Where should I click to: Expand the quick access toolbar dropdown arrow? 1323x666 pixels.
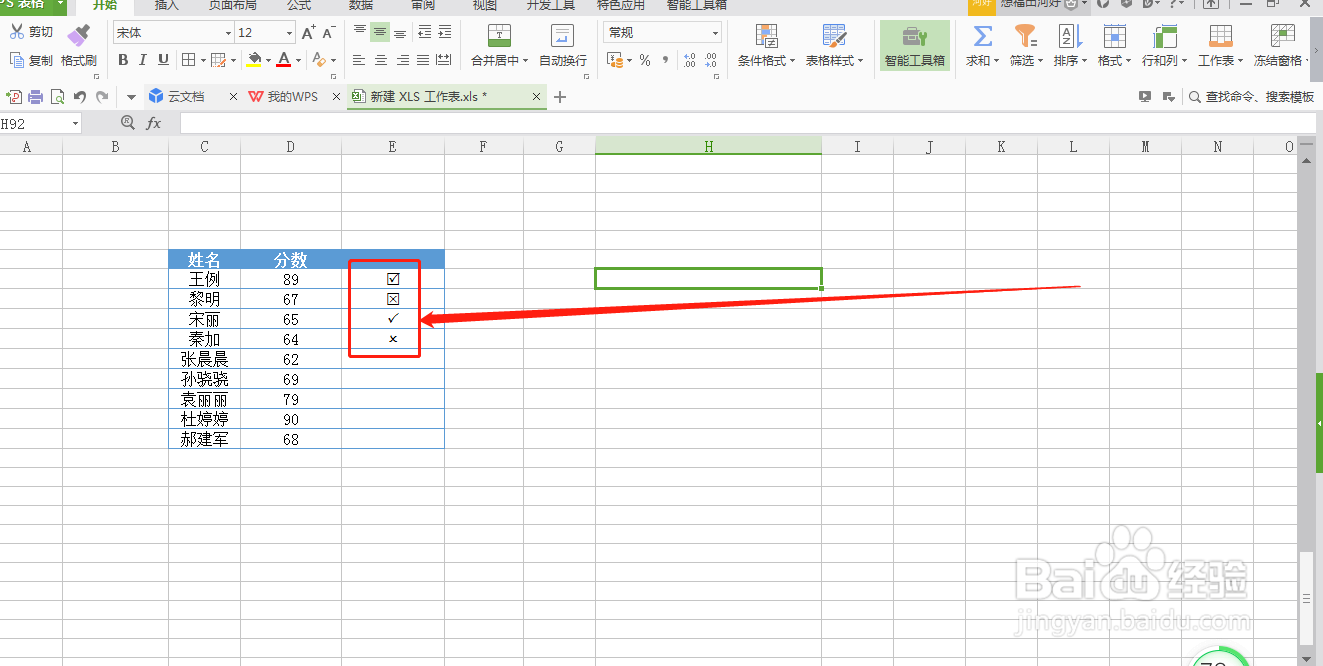click(x=131, y=97)
